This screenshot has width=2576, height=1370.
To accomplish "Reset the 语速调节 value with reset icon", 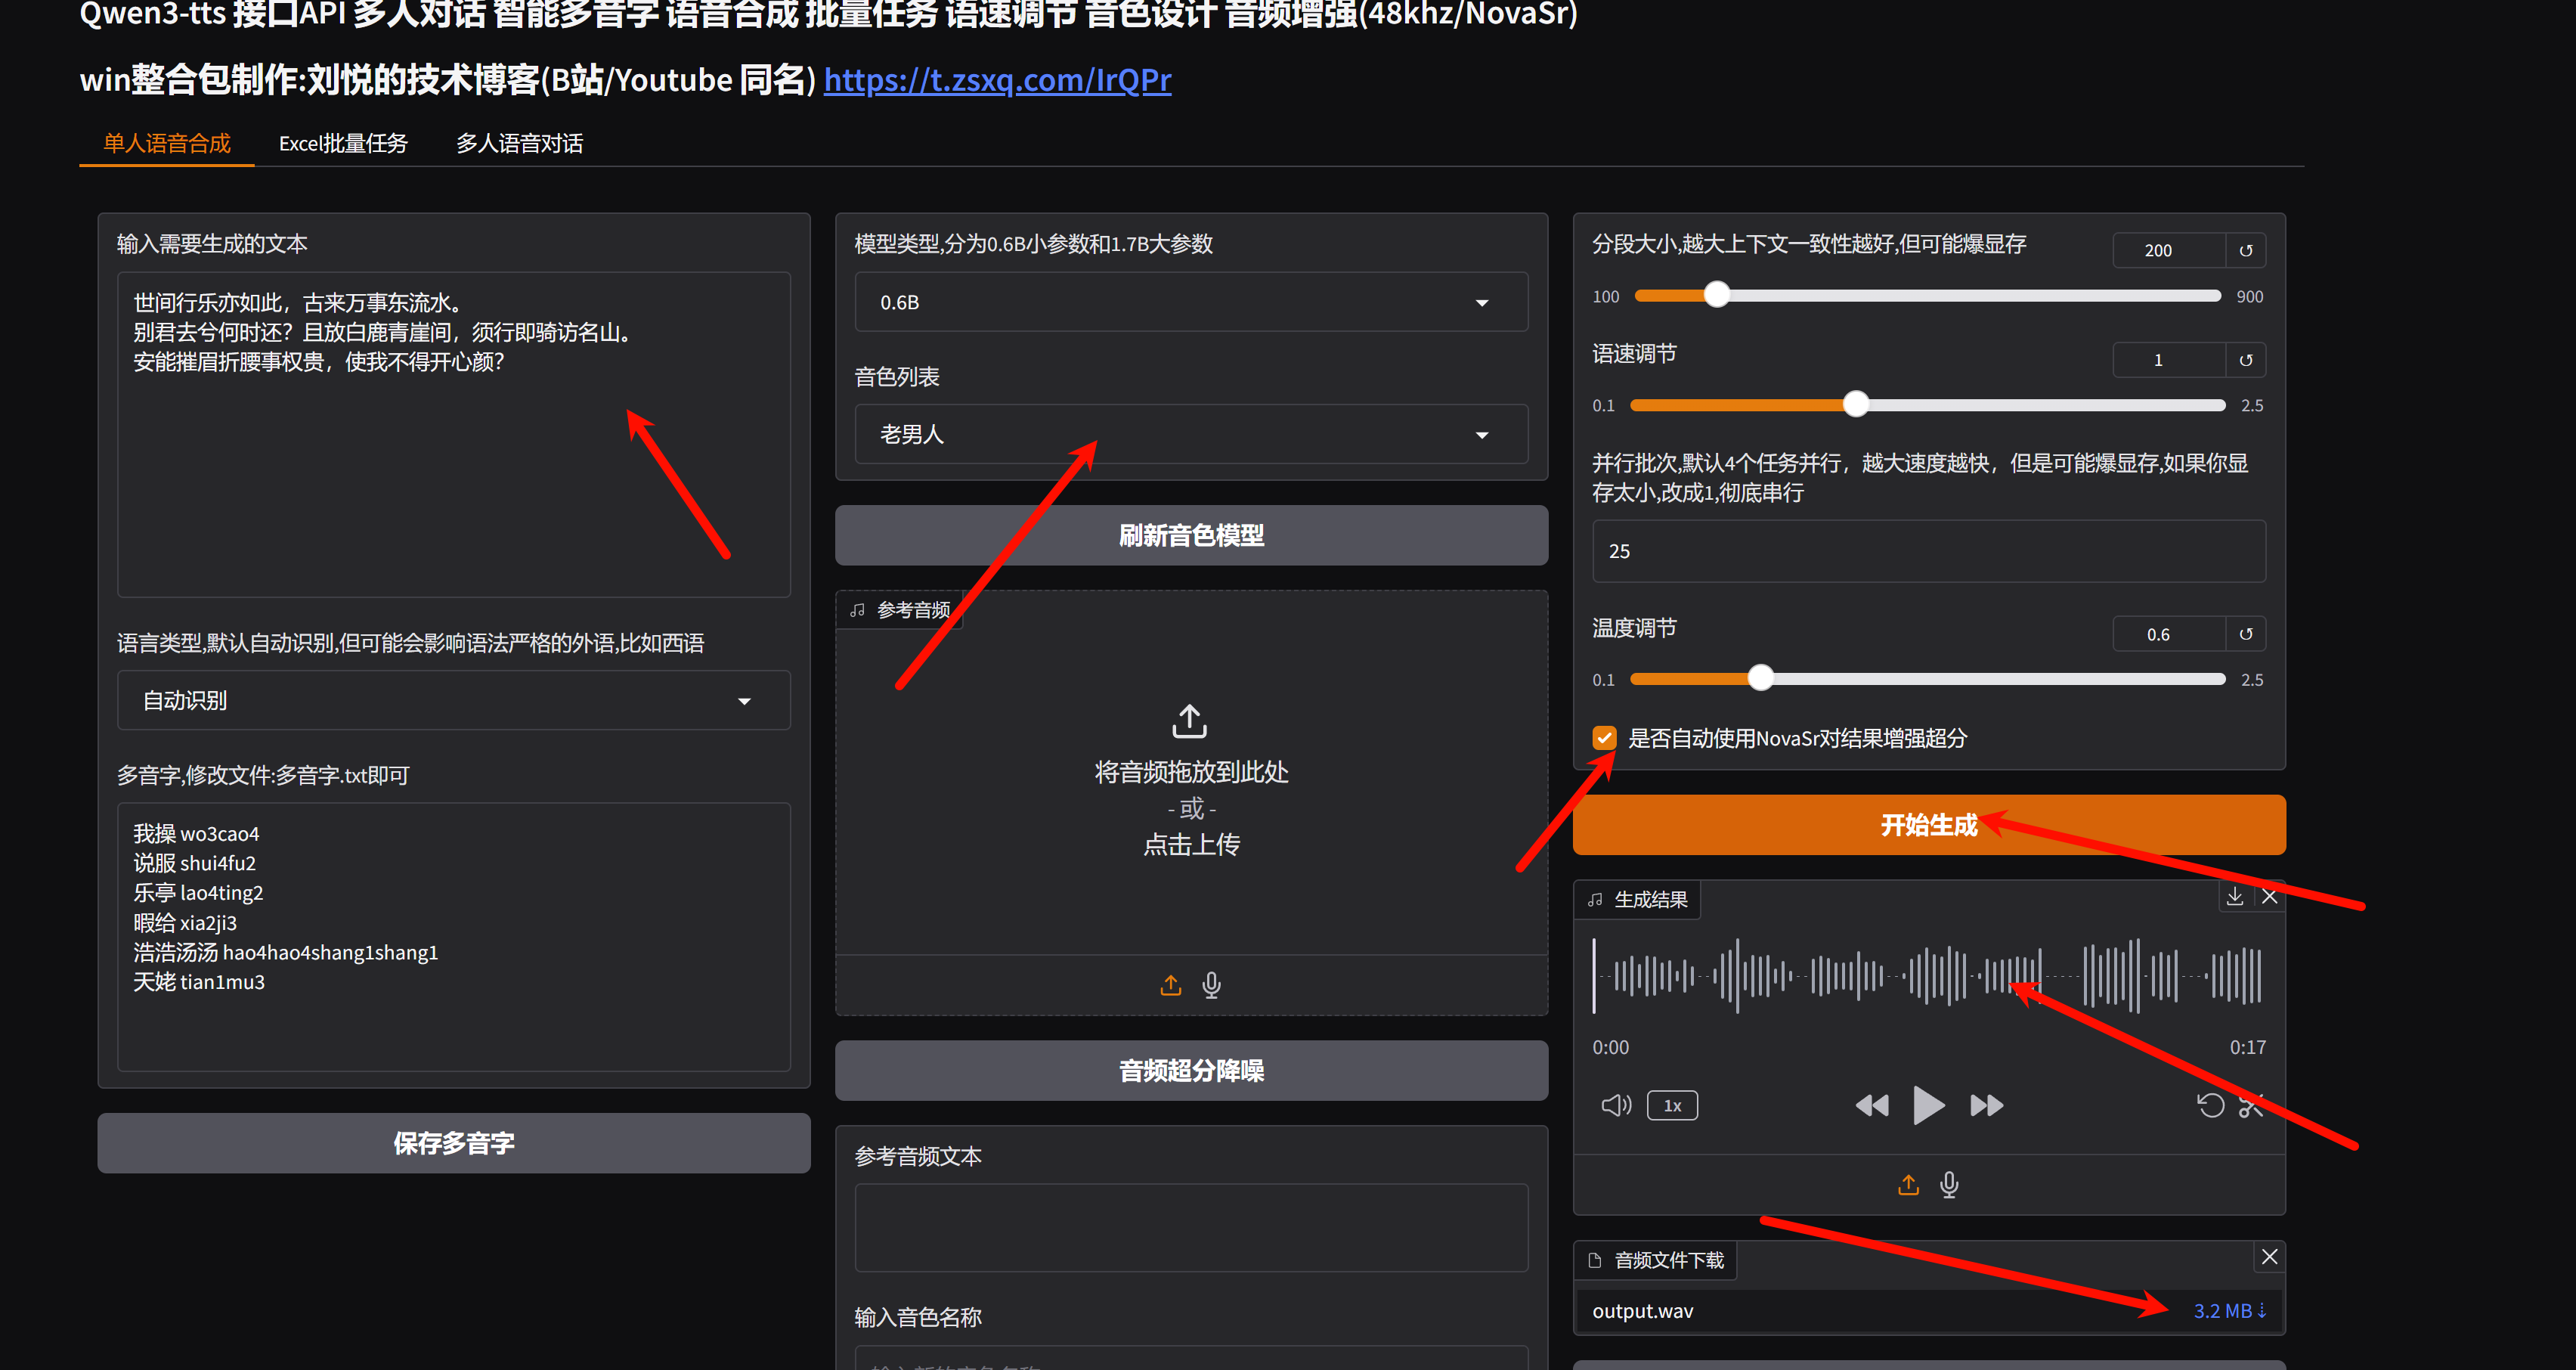I will click(x=2246, y=360).
